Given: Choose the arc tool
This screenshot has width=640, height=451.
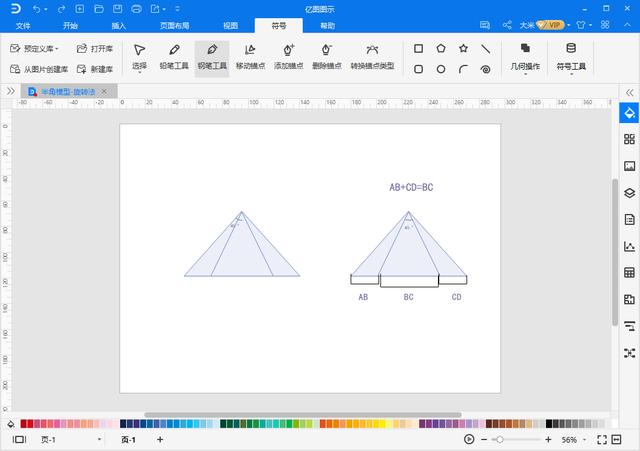Looking at the screenshot, I should tap(463, 69).
